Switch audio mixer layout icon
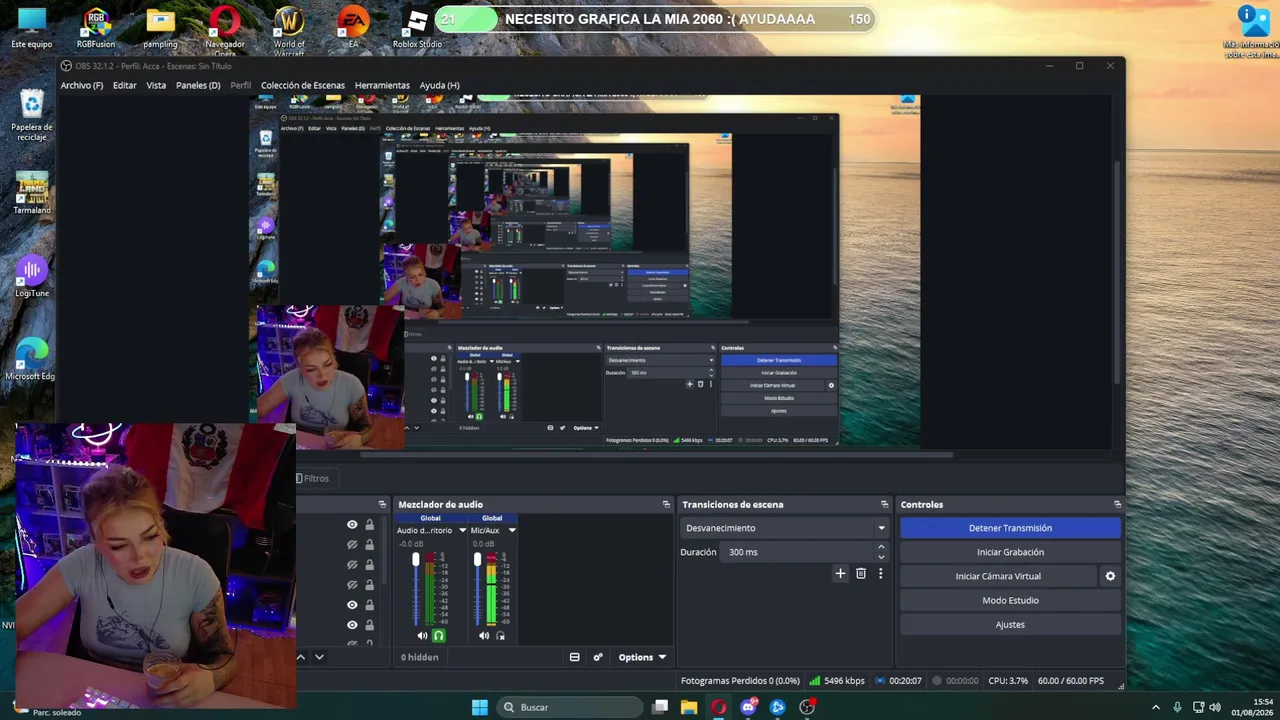Screen dimensions: 1280x720 tap(574, 657)
